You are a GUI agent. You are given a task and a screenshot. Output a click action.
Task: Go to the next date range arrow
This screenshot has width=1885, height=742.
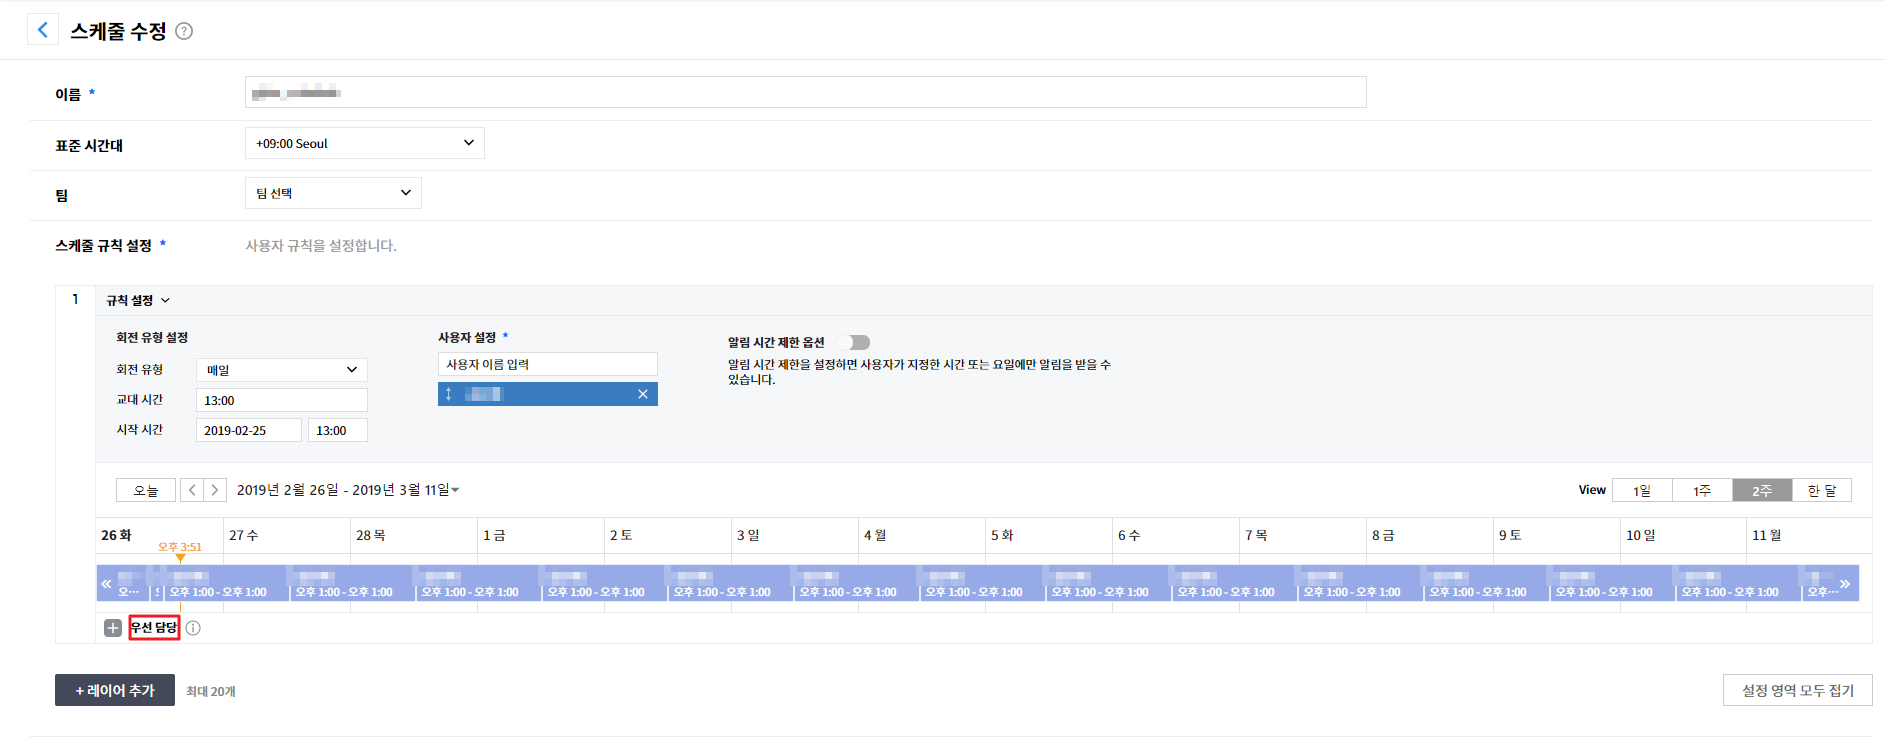[x=215, y=490]
